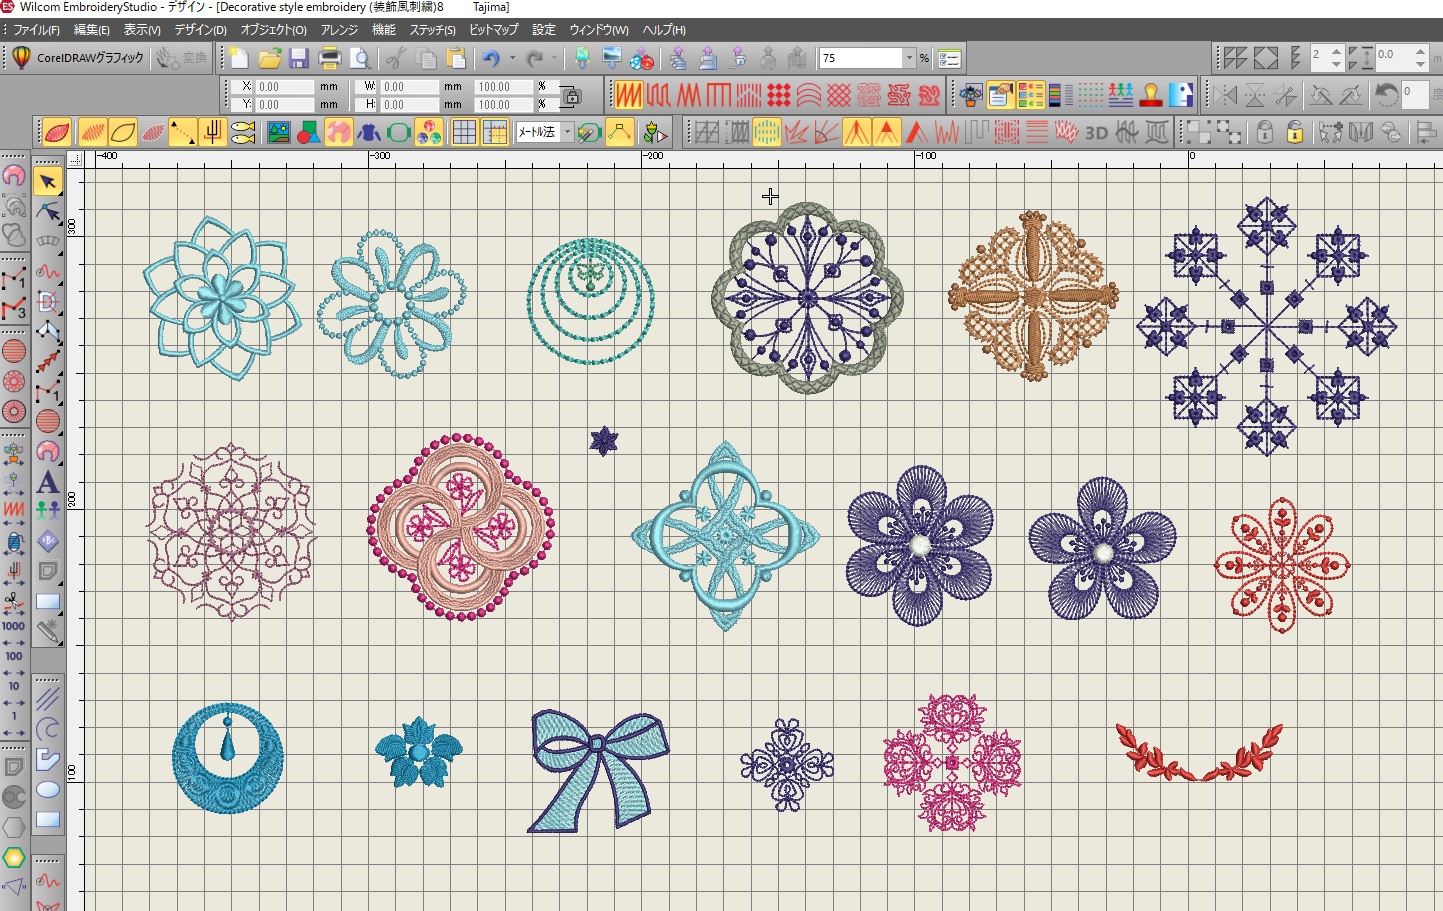Viewport: 1443px width, 911px height.
Task: Open the metric measurement units dropdown
Action: [567, 132]
